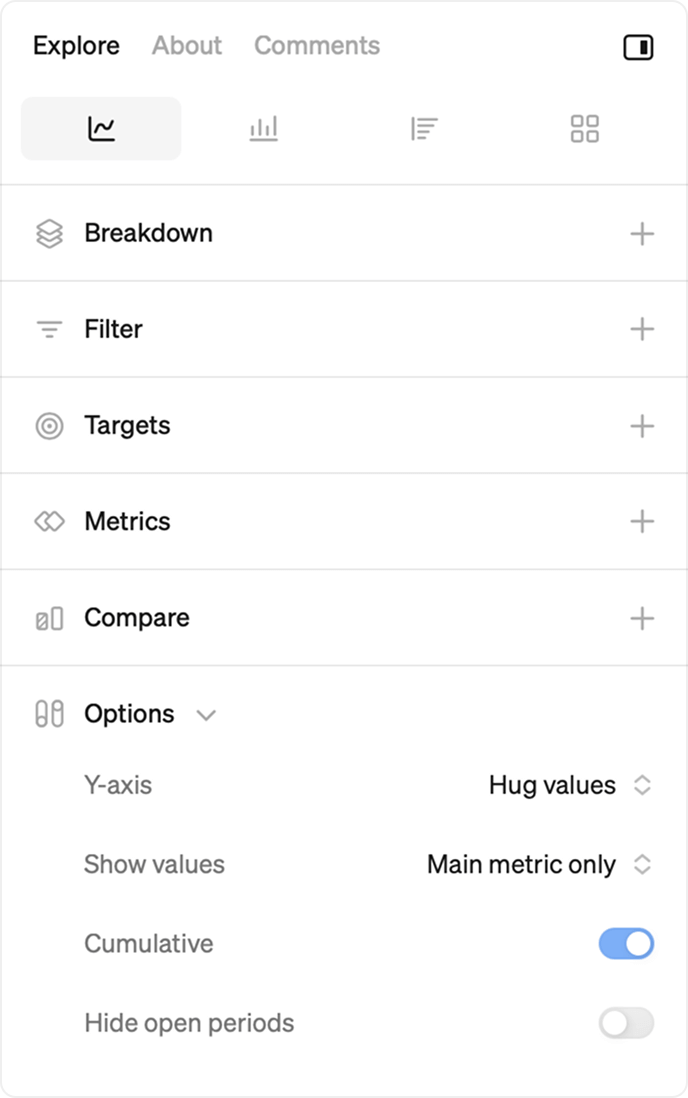Select the grid tiles view icon
Image resolution: width=688 pixels, height=1098 pixels.
[584, 129]
